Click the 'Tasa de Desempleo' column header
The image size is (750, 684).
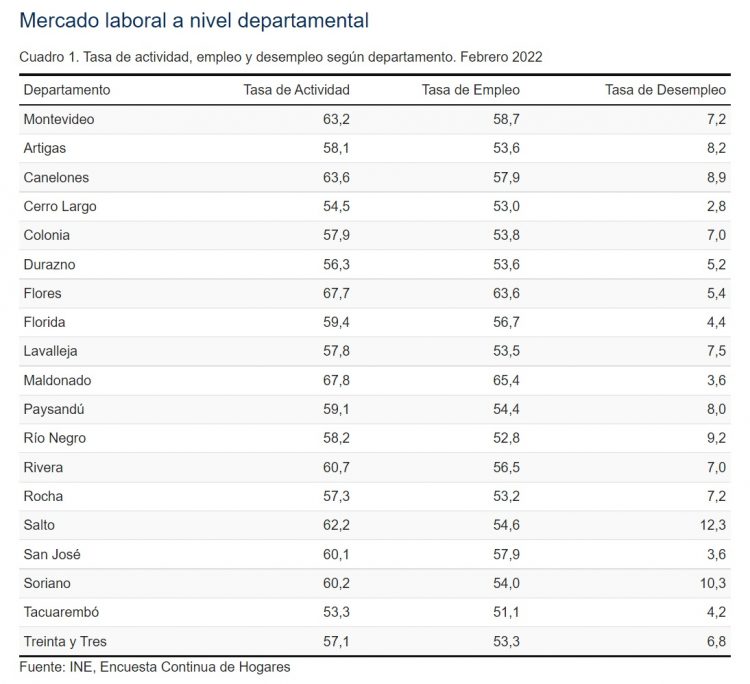[665, 90]
